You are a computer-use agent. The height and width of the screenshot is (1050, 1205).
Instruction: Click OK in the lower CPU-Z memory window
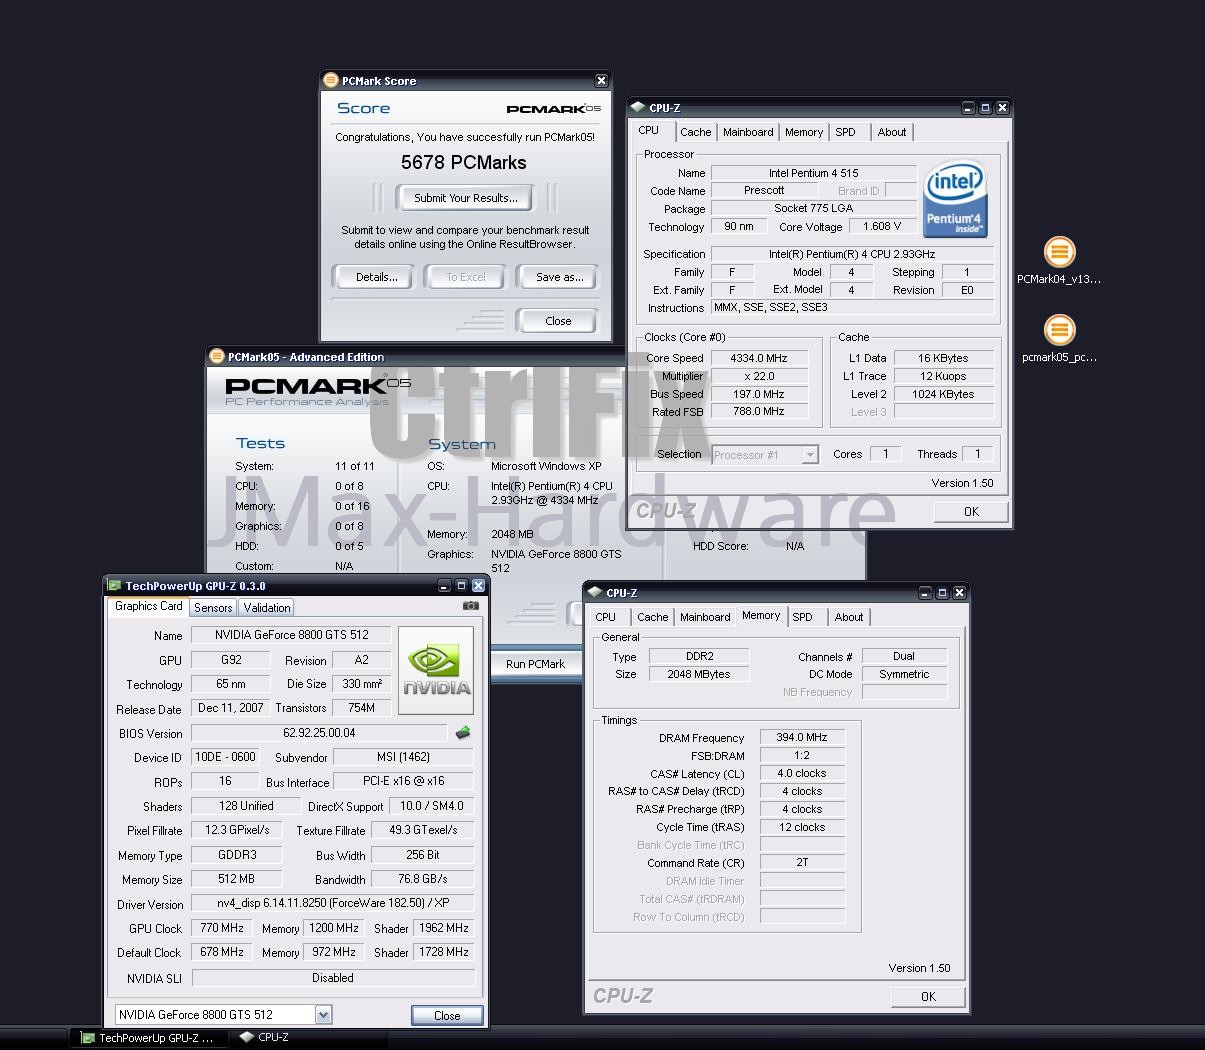[928, 996]
